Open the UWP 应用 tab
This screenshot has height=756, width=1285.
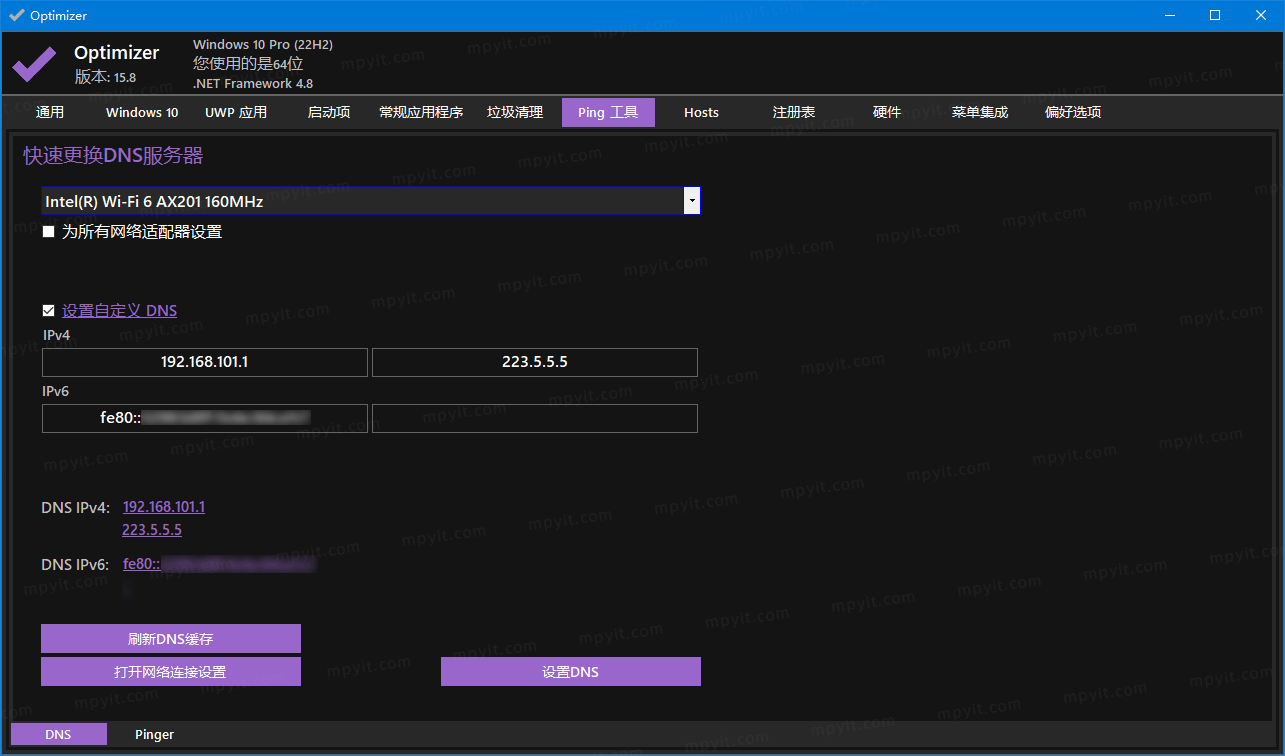(x=236, y=112)
